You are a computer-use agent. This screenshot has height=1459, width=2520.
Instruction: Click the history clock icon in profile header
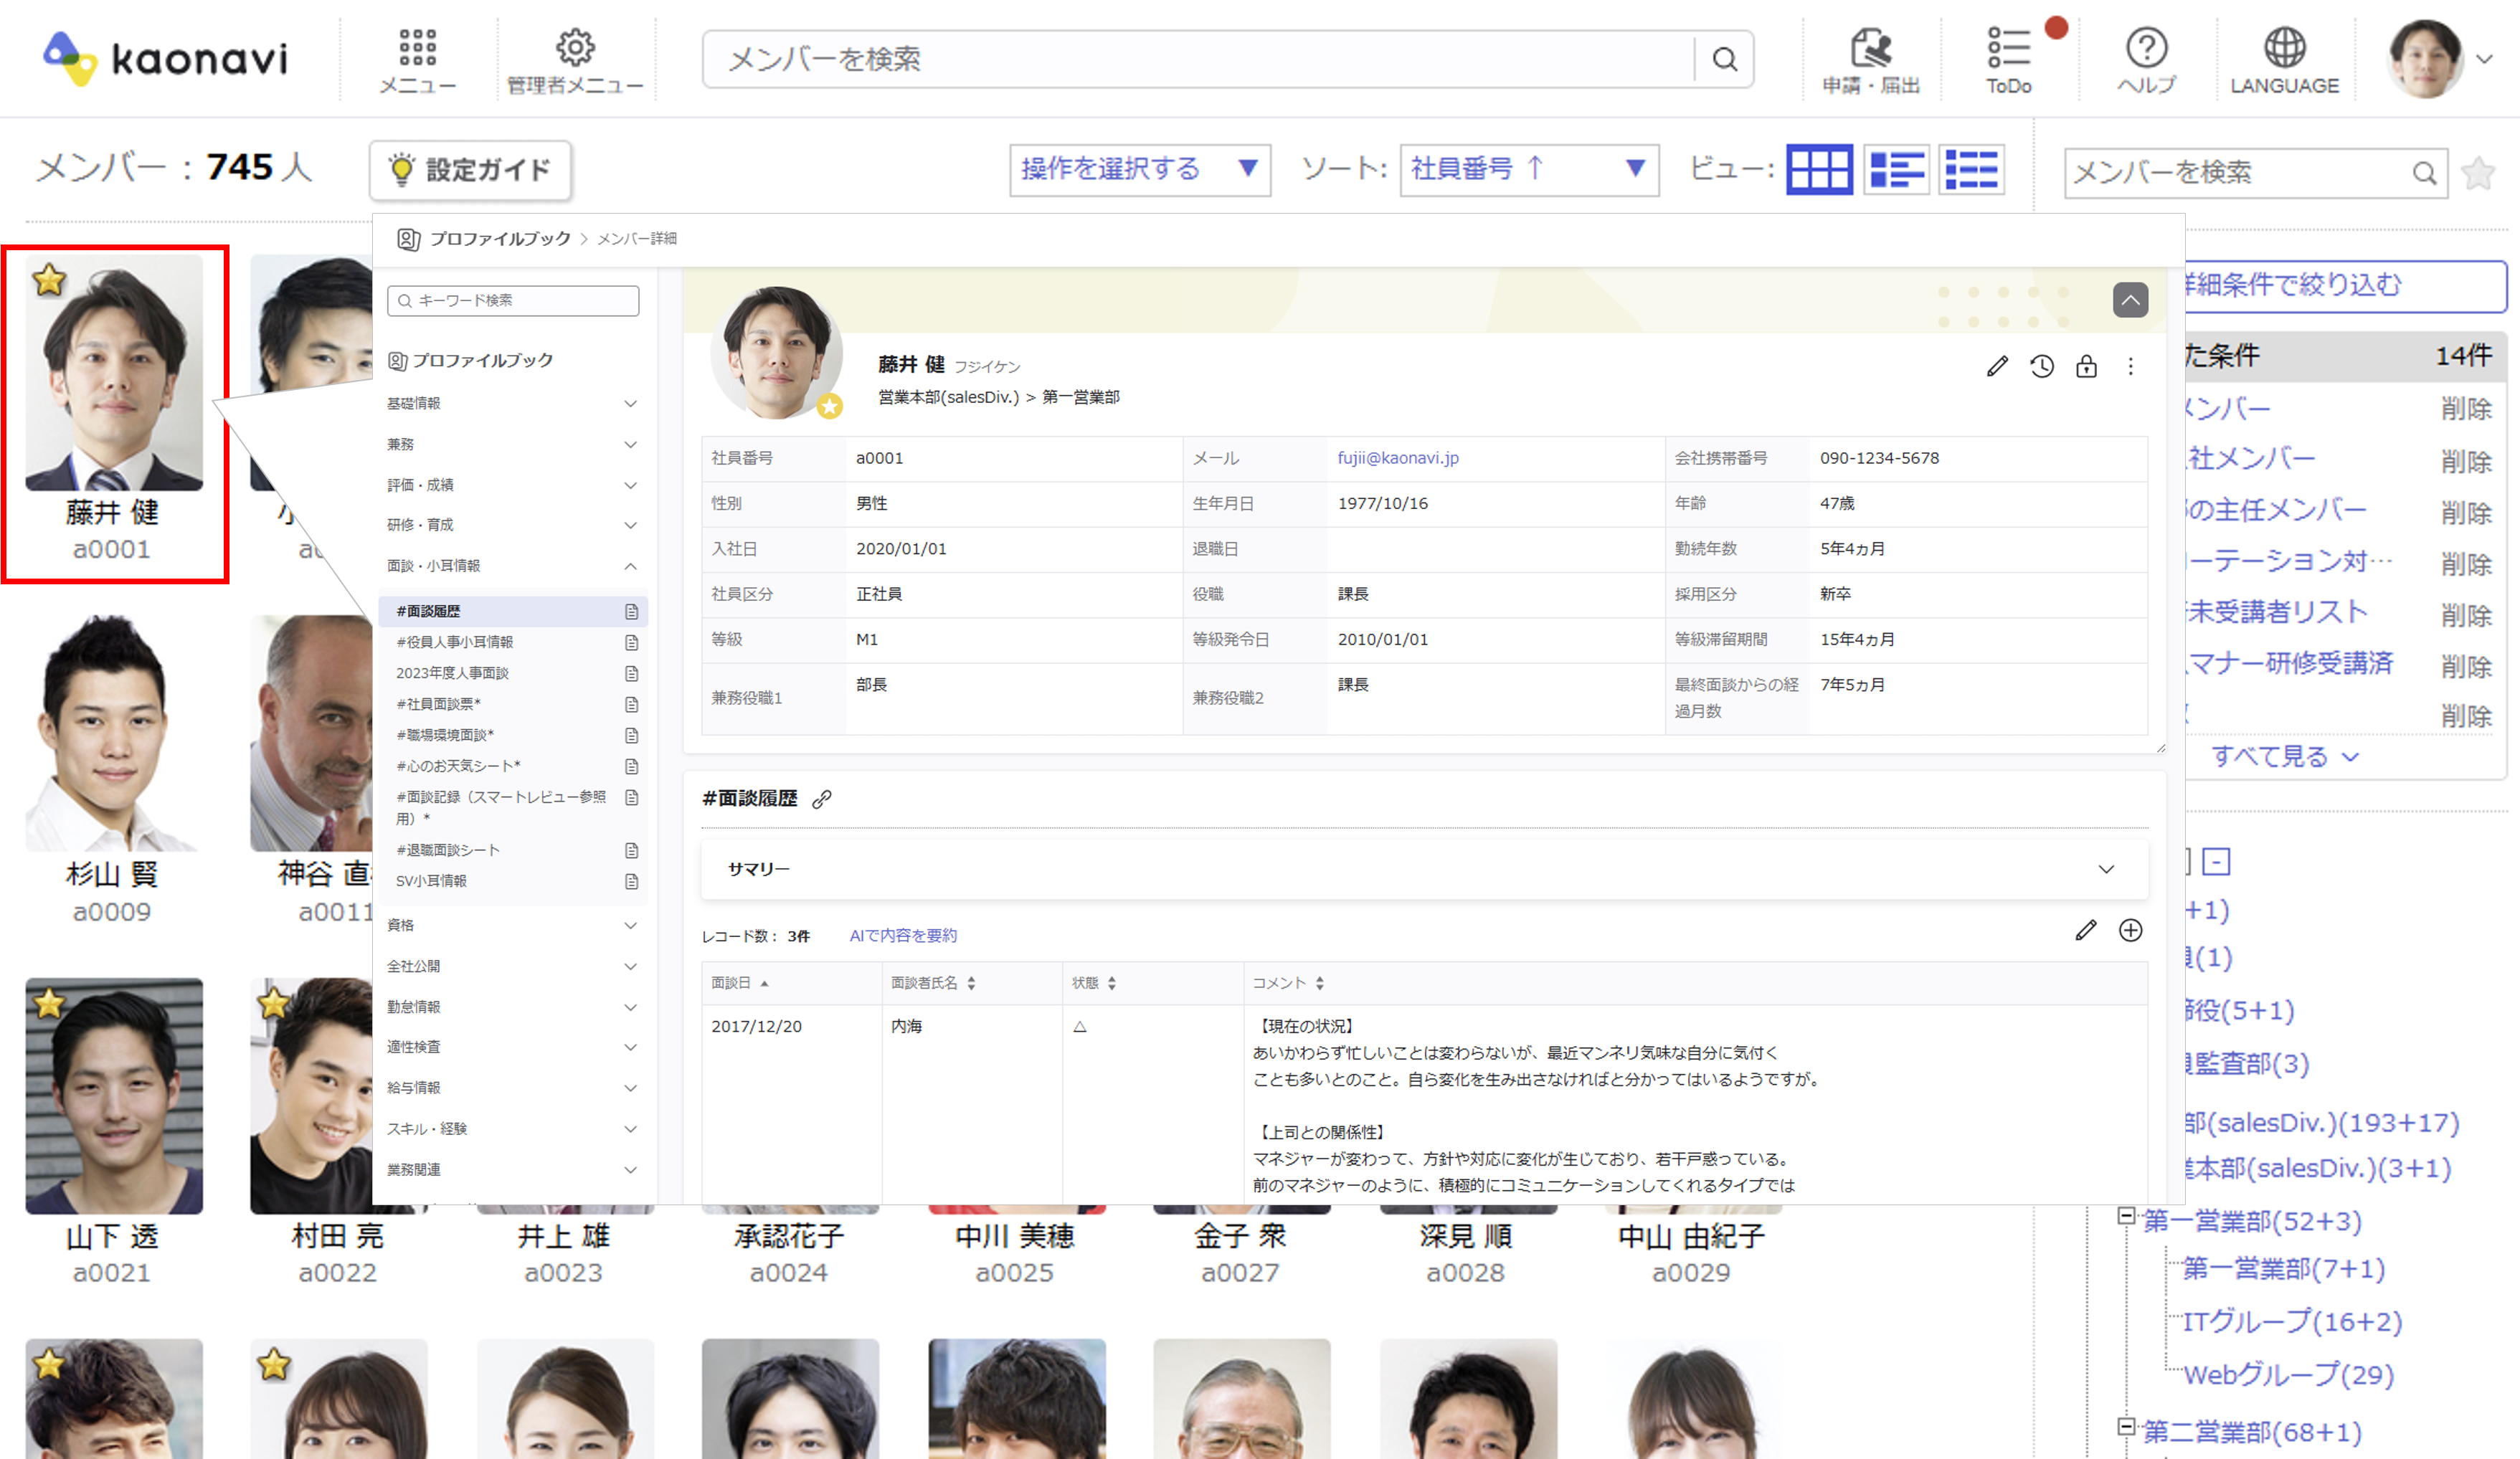coord(2041,367)
